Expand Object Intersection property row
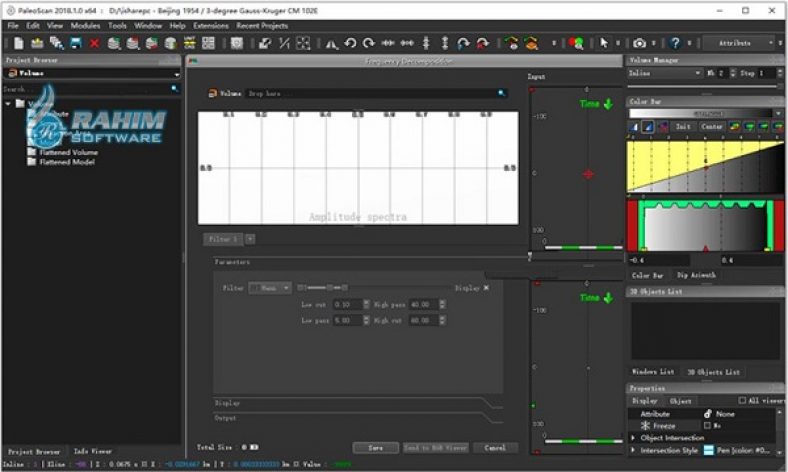788x472 pixels. pos(633,438)
